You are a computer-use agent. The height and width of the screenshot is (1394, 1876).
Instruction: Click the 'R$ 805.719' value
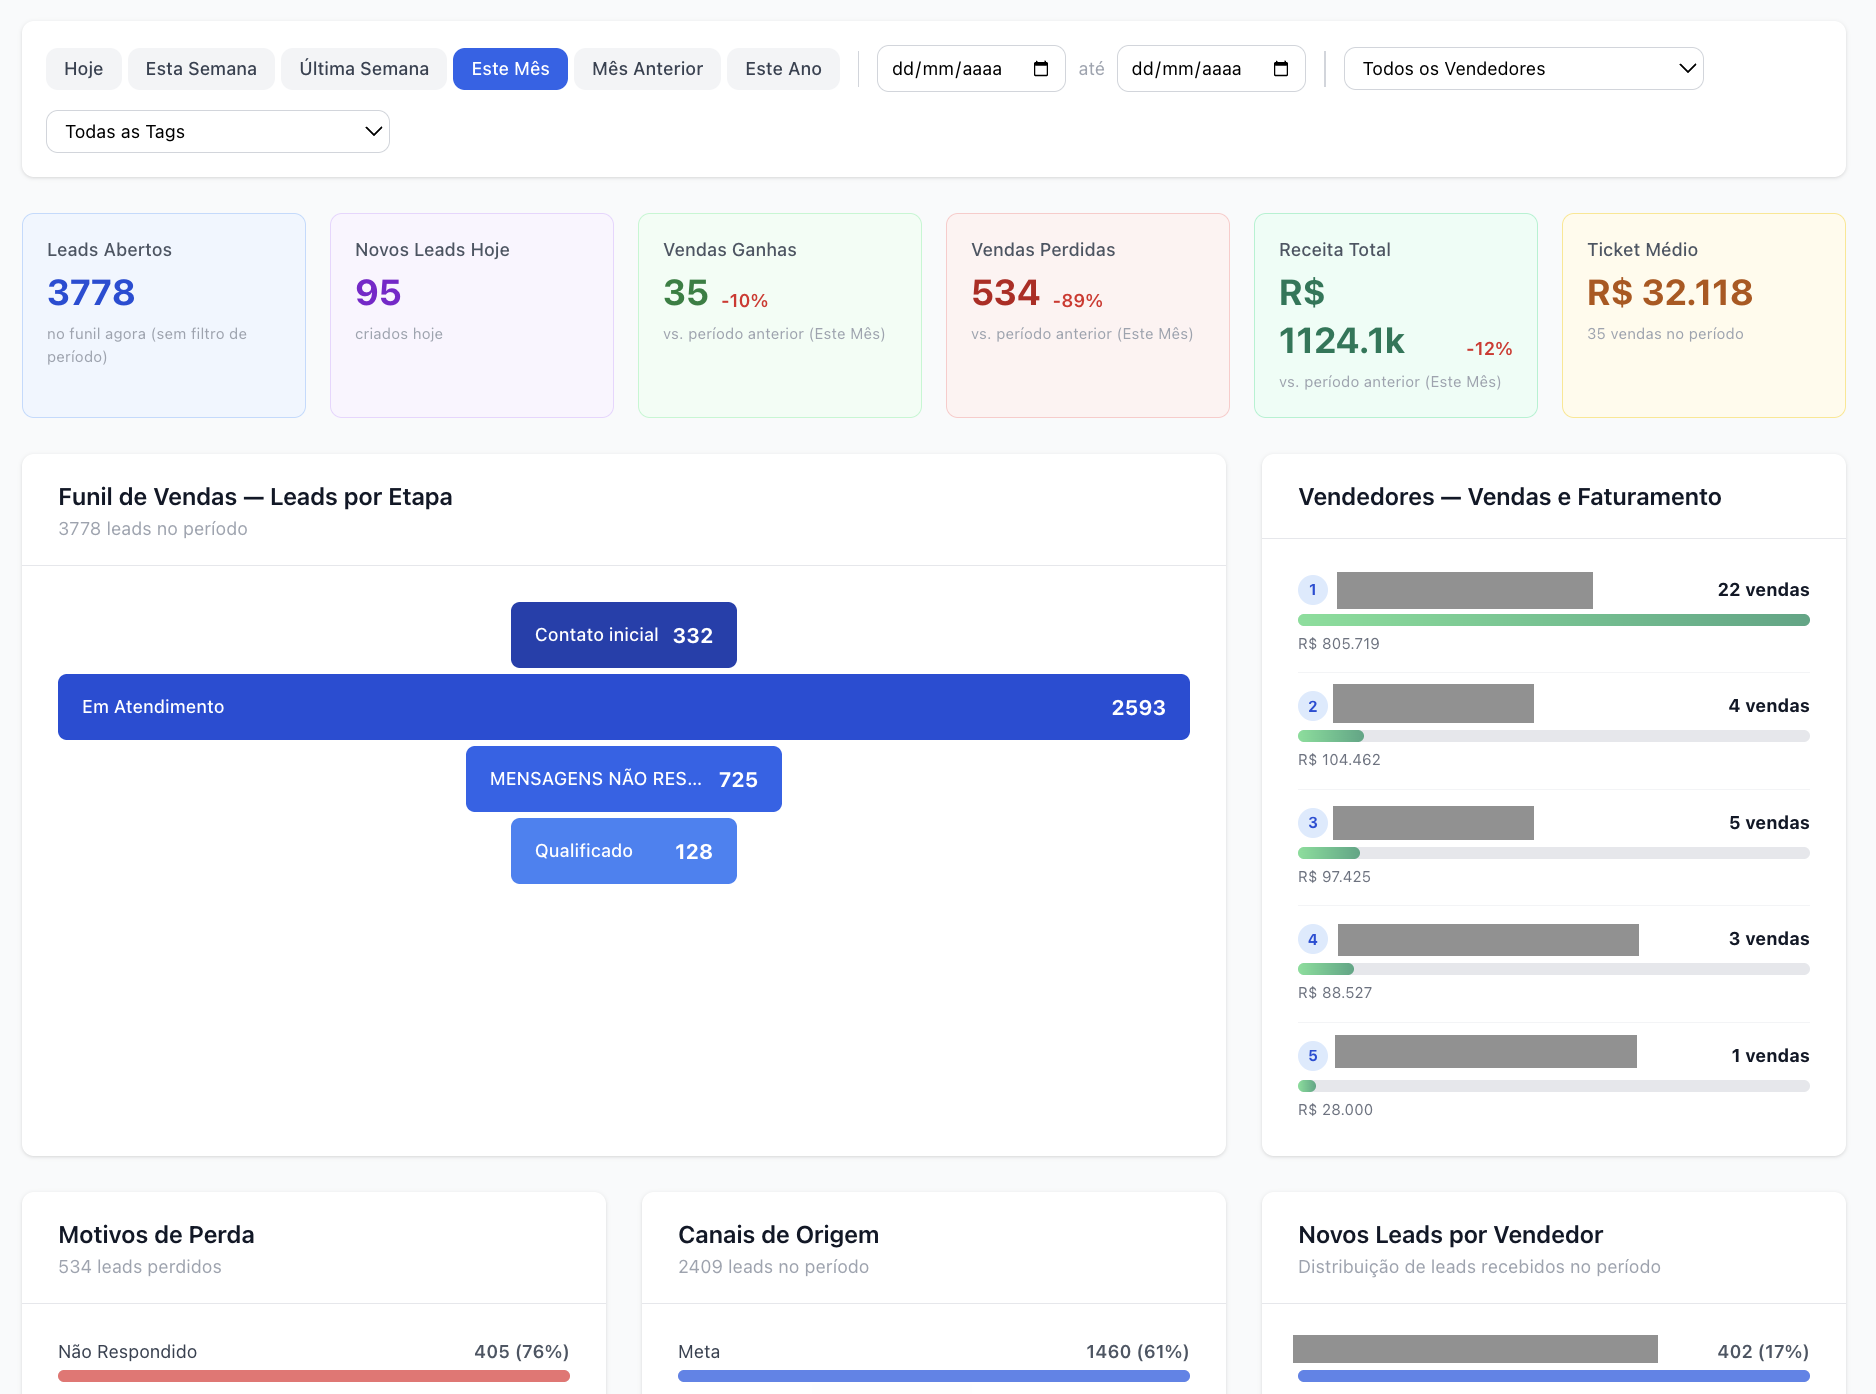pos(1339,644)
